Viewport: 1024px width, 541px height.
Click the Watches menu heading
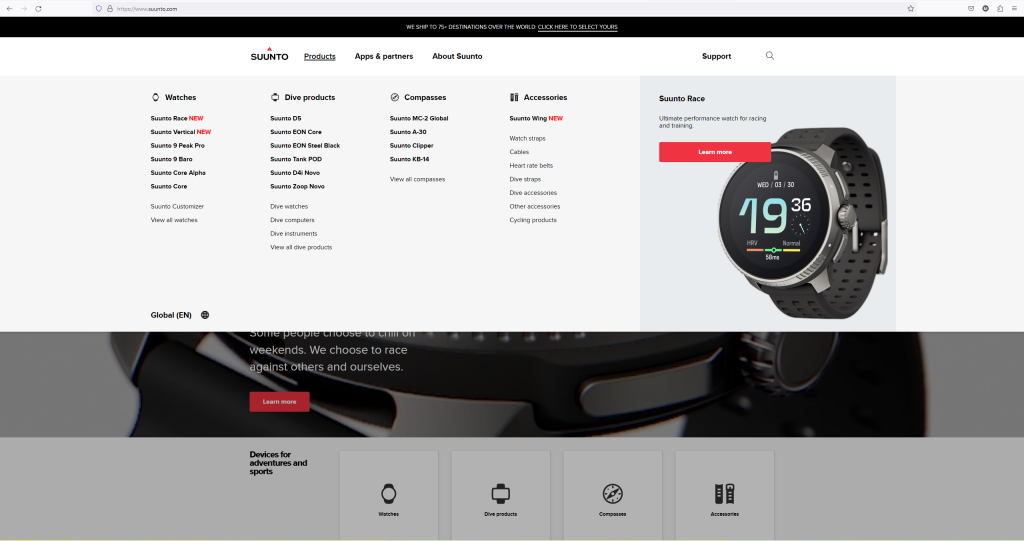(180, 97)
